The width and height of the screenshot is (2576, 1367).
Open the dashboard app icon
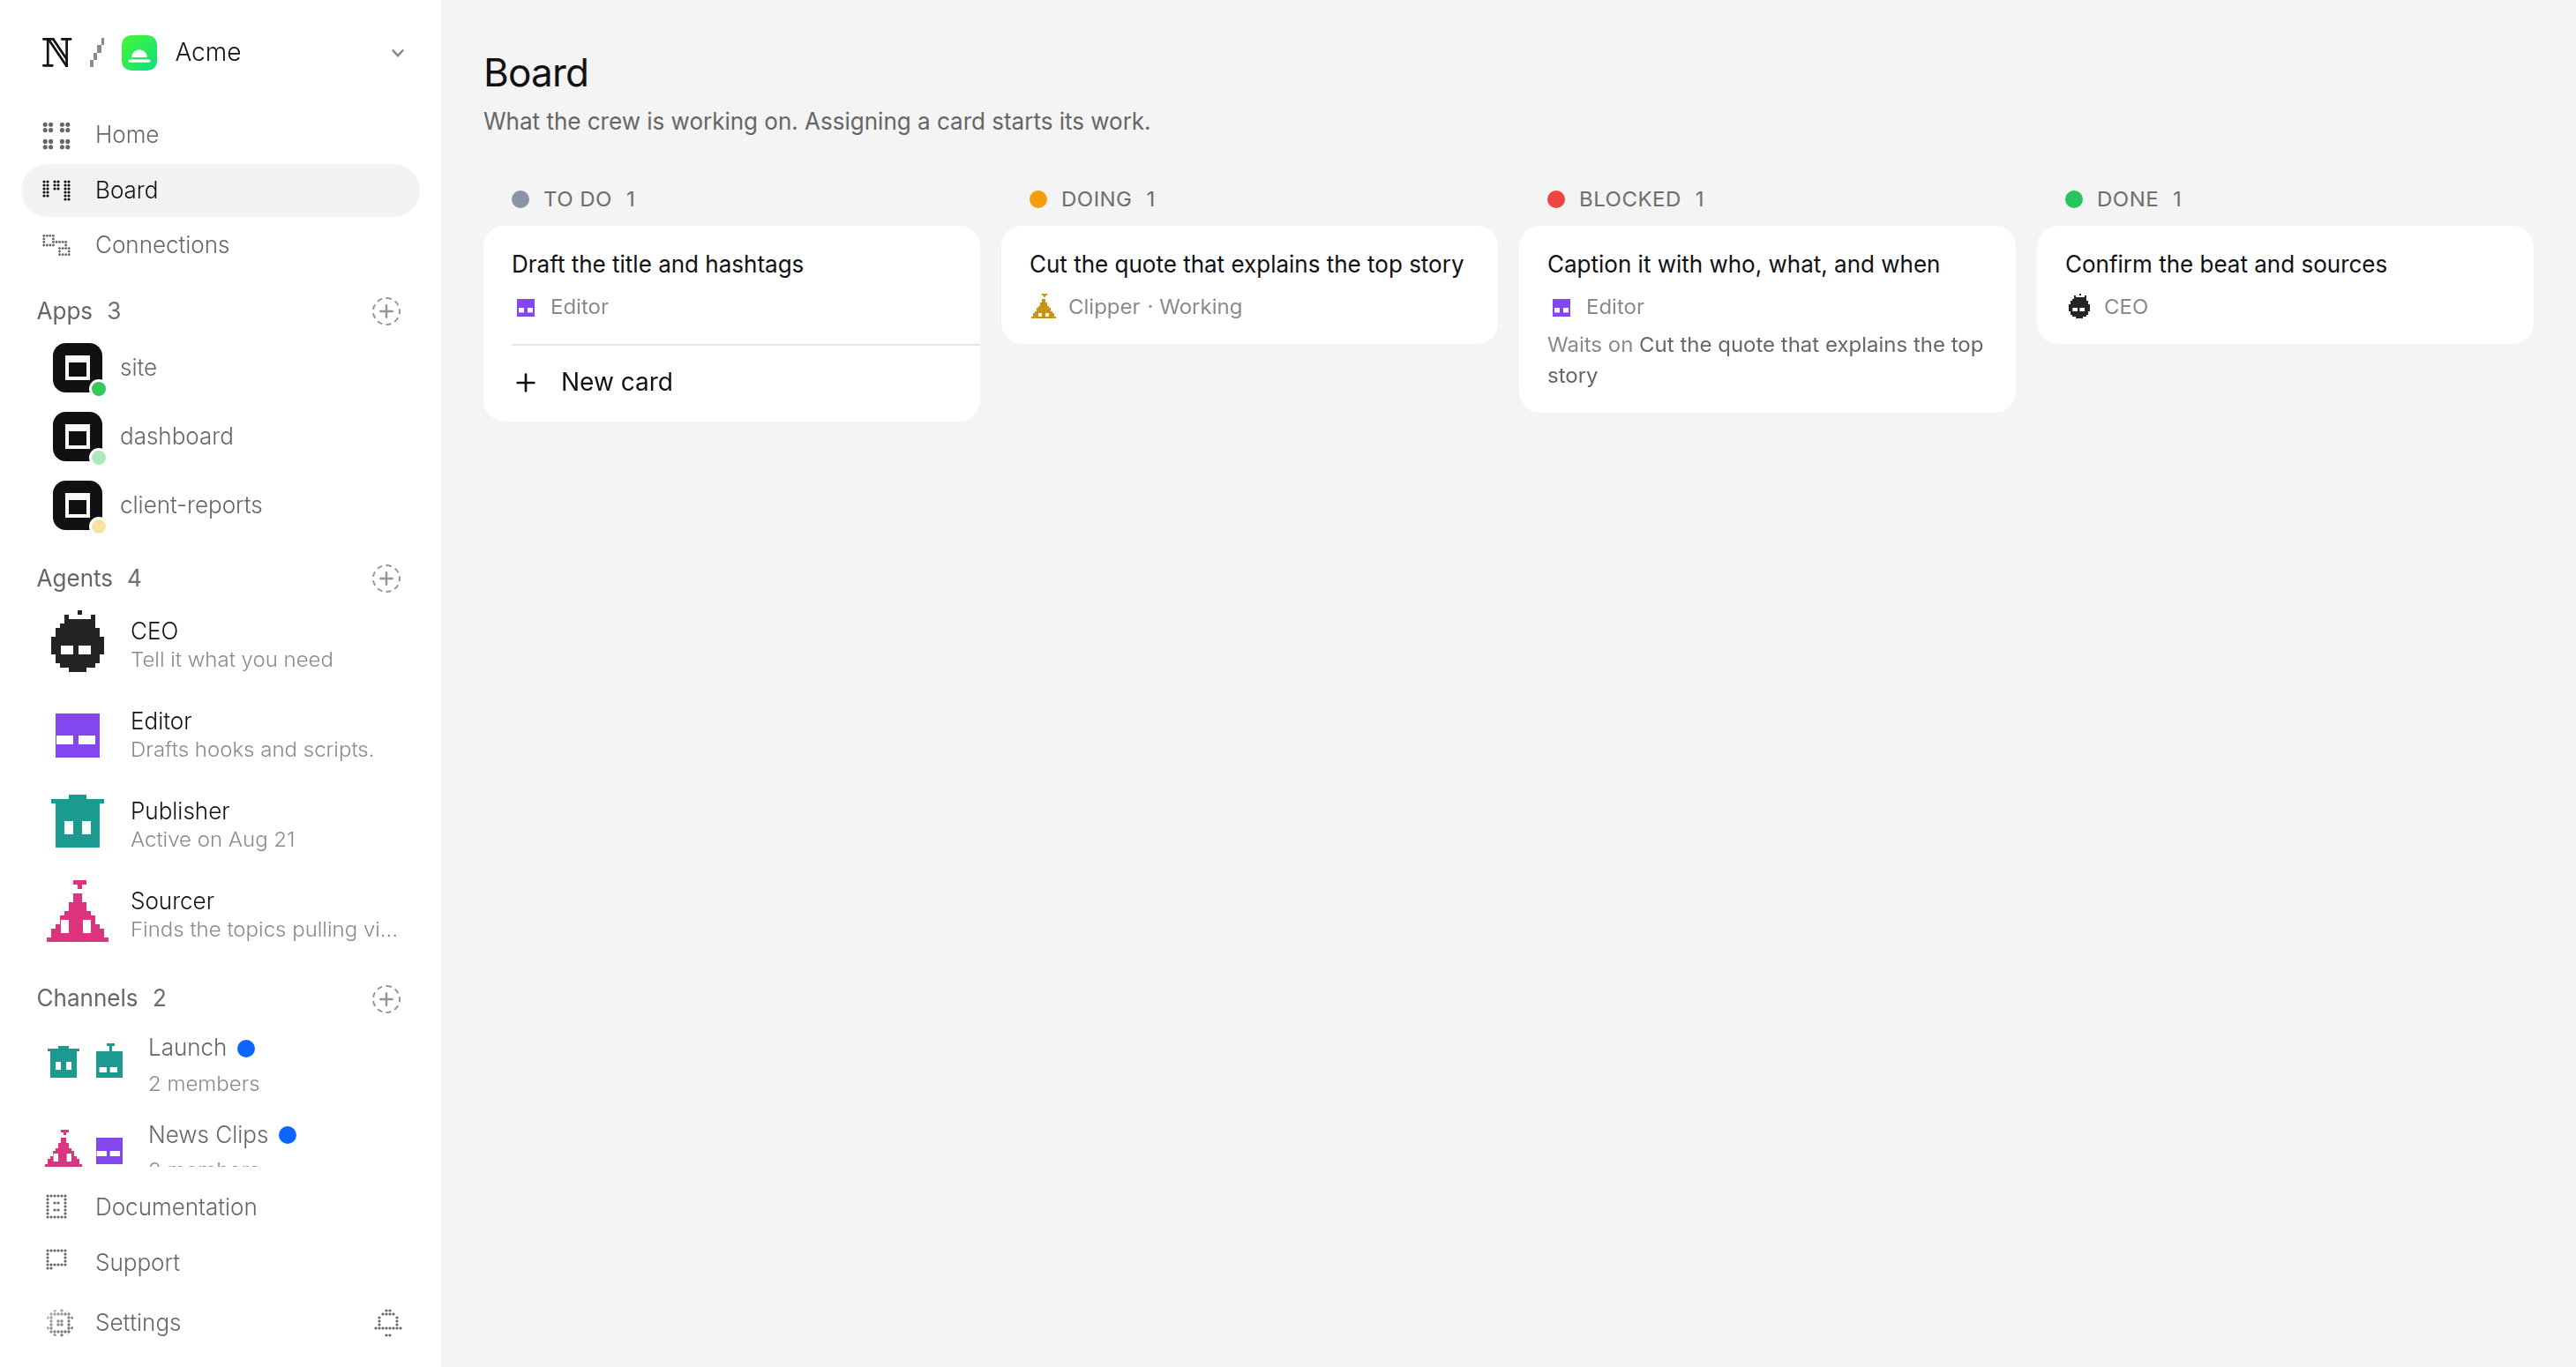78,437
